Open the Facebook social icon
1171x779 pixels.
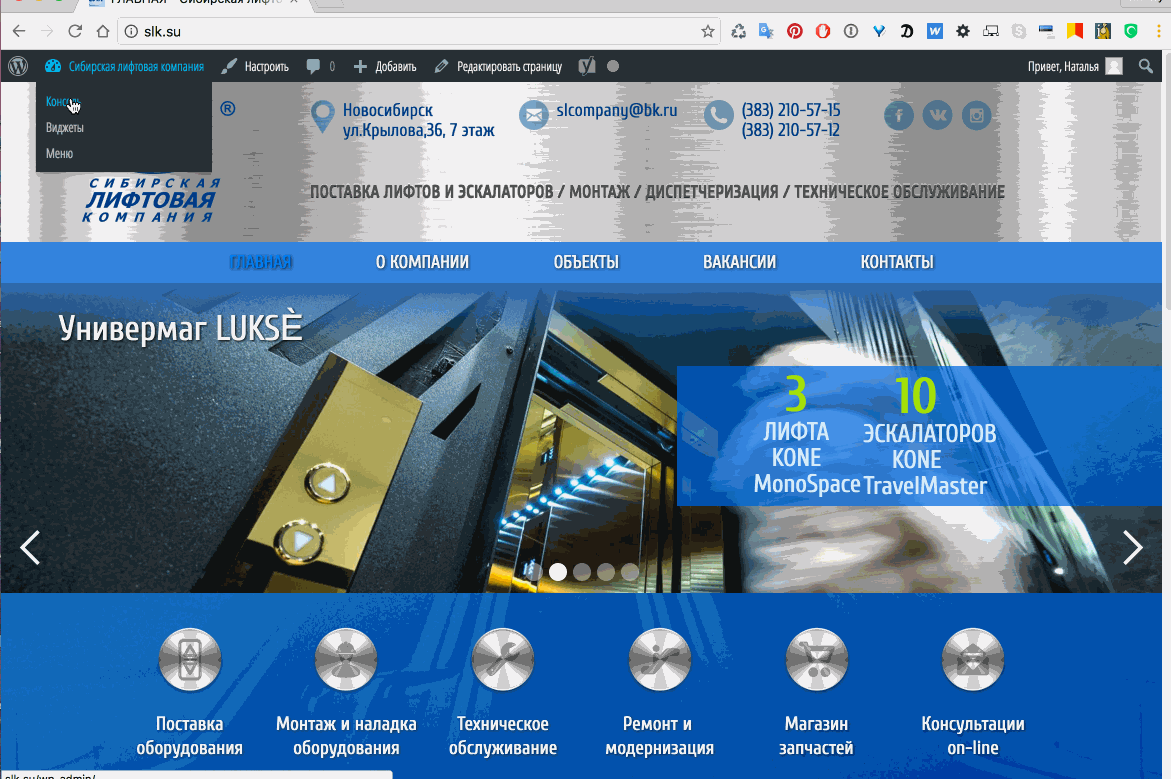899,115
